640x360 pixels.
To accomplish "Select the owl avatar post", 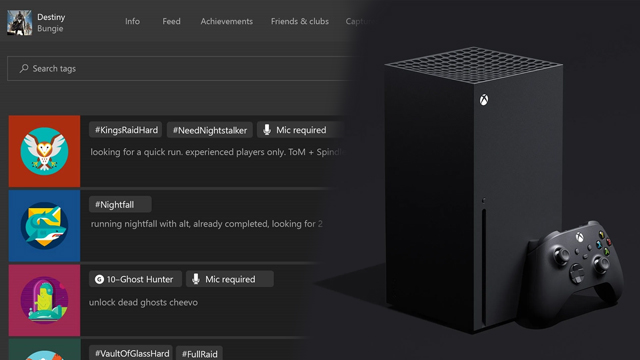I will coord(44,151).
